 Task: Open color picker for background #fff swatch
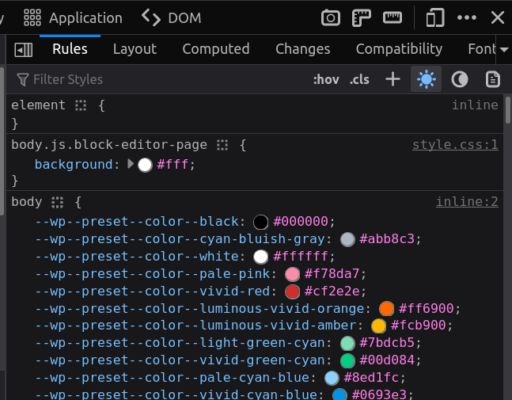tap(145, 165)
